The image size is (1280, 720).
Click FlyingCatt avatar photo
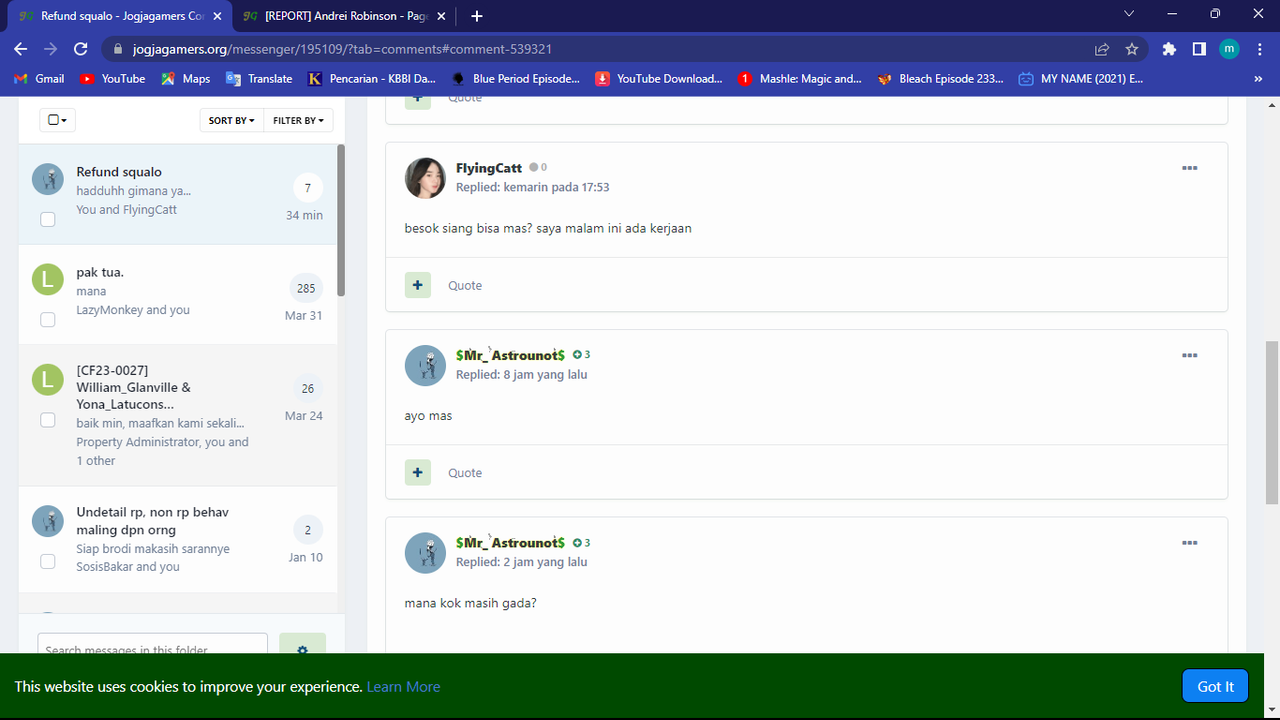coord(425,178)
